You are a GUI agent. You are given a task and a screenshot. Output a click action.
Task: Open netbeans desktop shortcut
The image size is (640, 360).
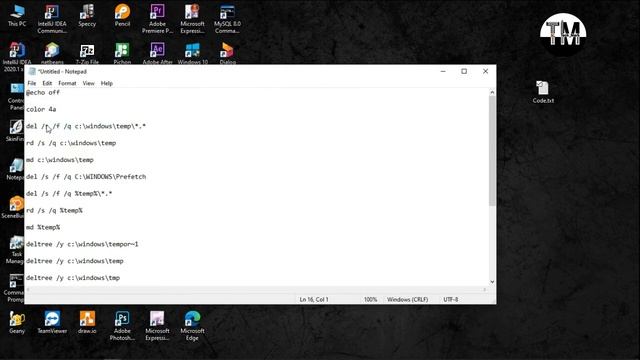[x=52, y=53]
